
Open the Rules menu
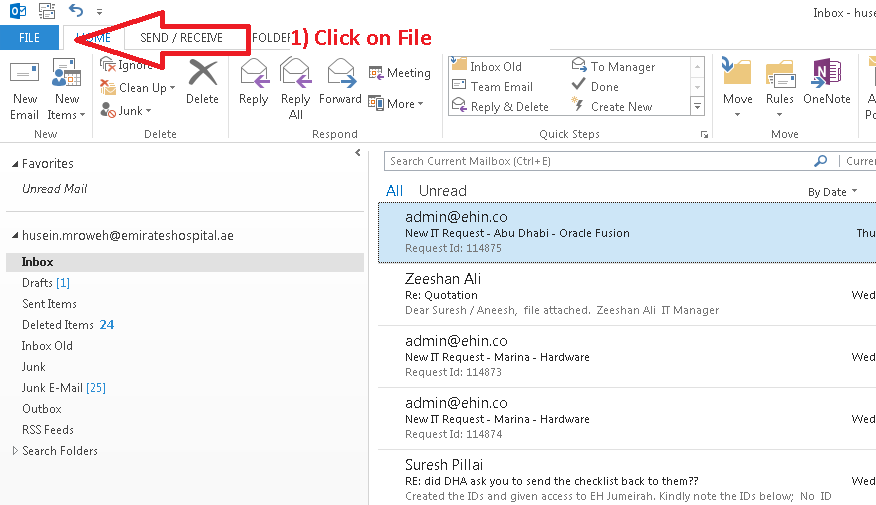[779, 88]
